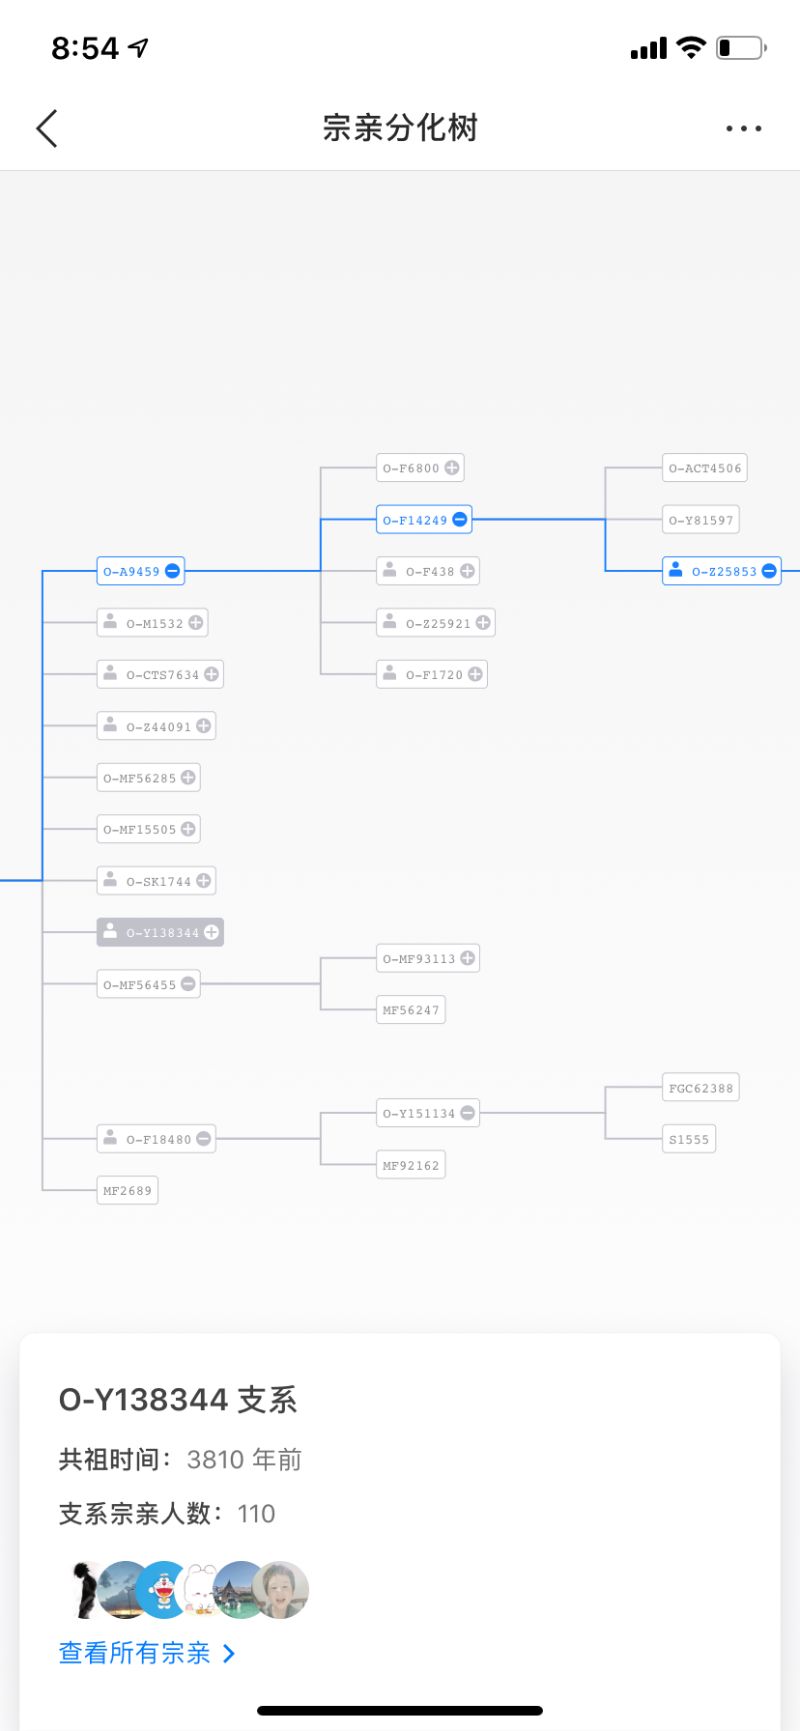The width and height of the screenshot is (800, 1731).
Task: Select the O-ACT4506 tree node
Action: tap(704, 468)
